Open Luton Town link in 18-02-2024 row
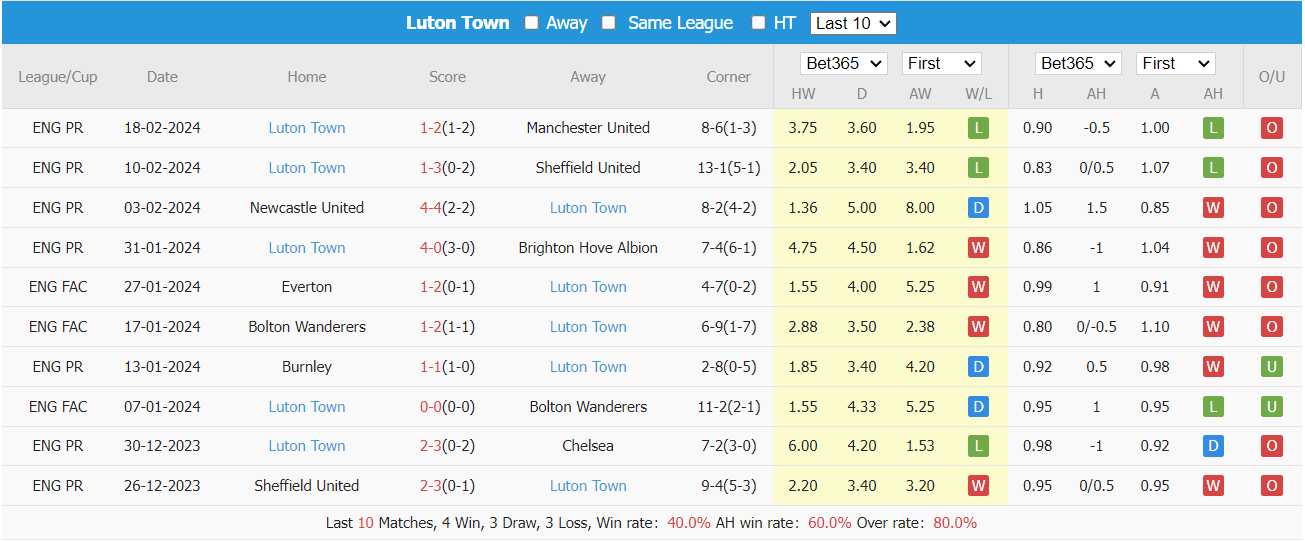The image size is (1305, 542). click(307, 128)
